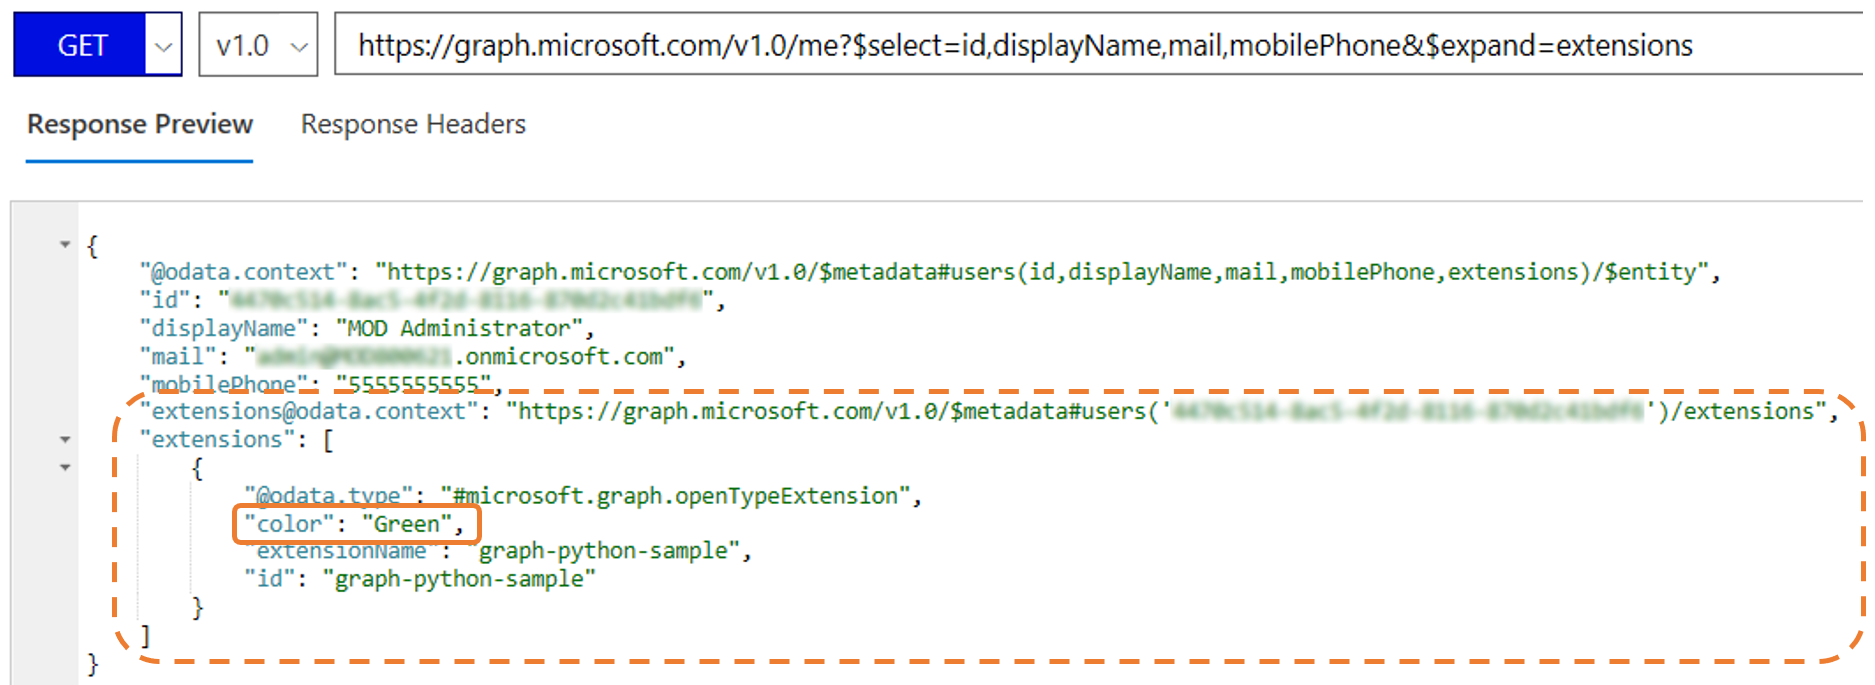Collapse the extensions array fold arrow
The height and width of the screenshot is (685, 1875).
point(65,439)
